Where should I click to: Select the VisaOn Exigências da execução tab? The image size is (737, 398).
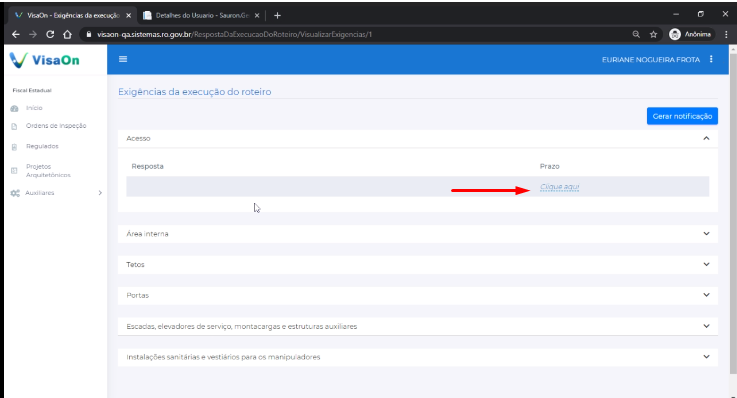(72, 16)
